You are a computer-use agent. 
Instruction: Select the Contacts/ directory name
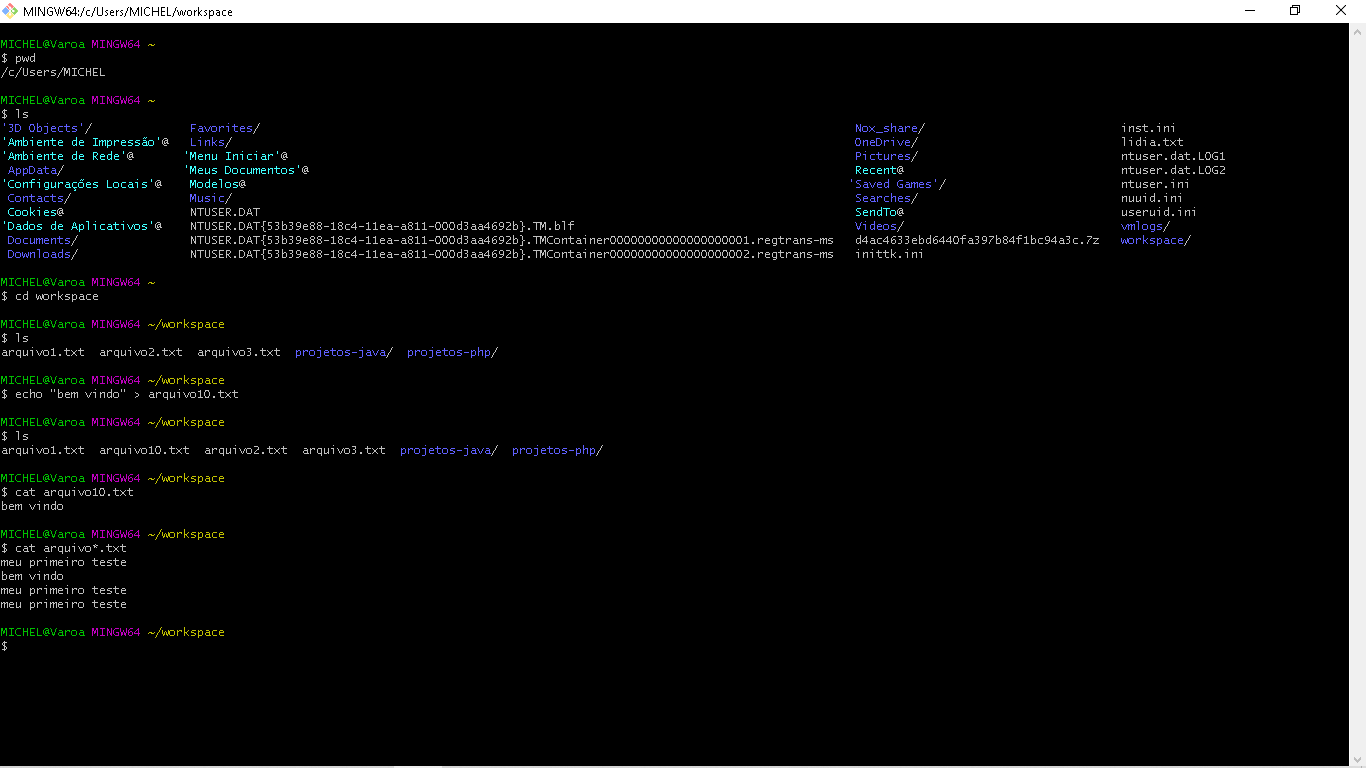click(39, 198)
